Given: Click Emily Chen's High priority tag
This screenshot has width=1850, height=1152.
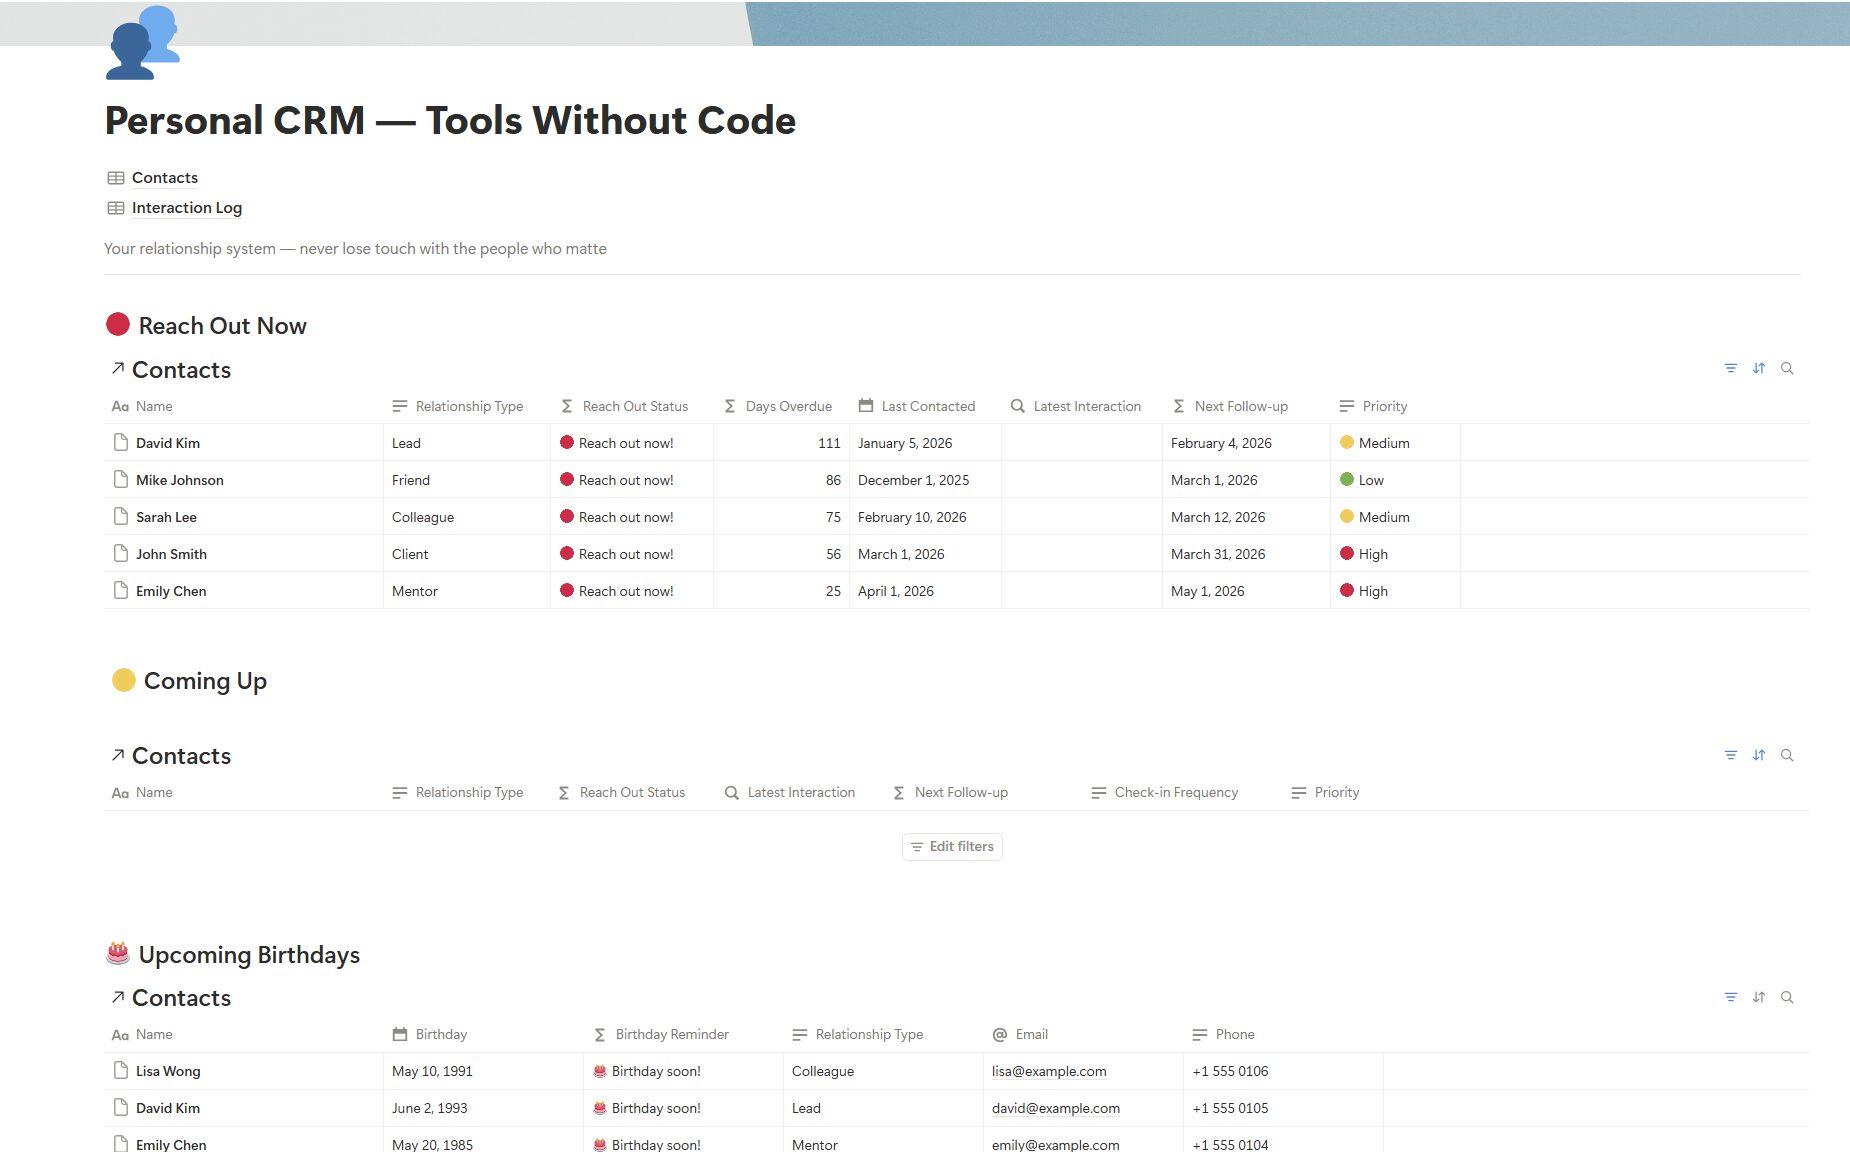Looking at the screenshot, I should click(x=1364, y=591).
